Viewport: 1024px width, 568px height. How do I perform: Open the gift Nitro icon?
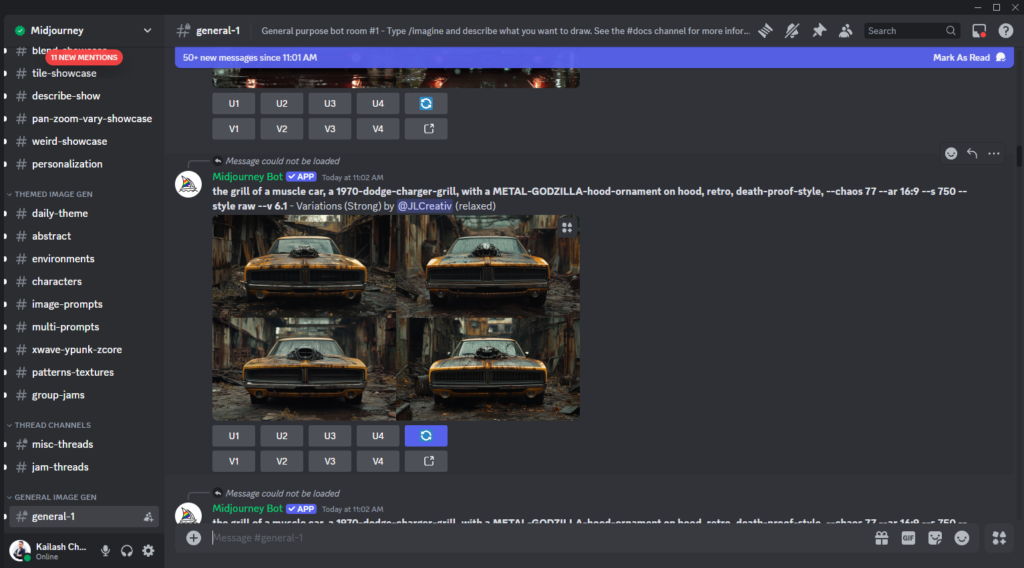882,538
